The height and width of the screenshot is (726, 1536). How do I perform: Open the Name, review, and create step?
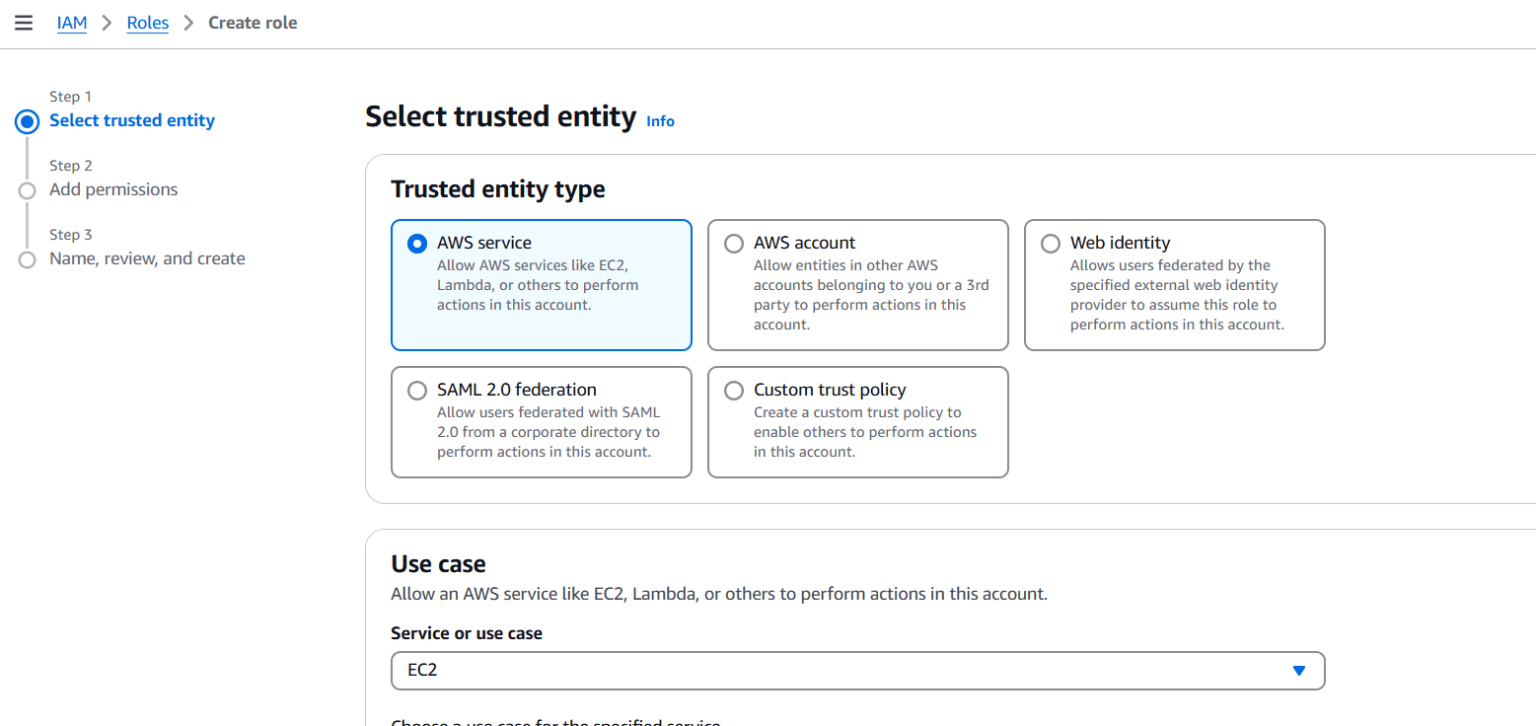[x=147, y=259]
